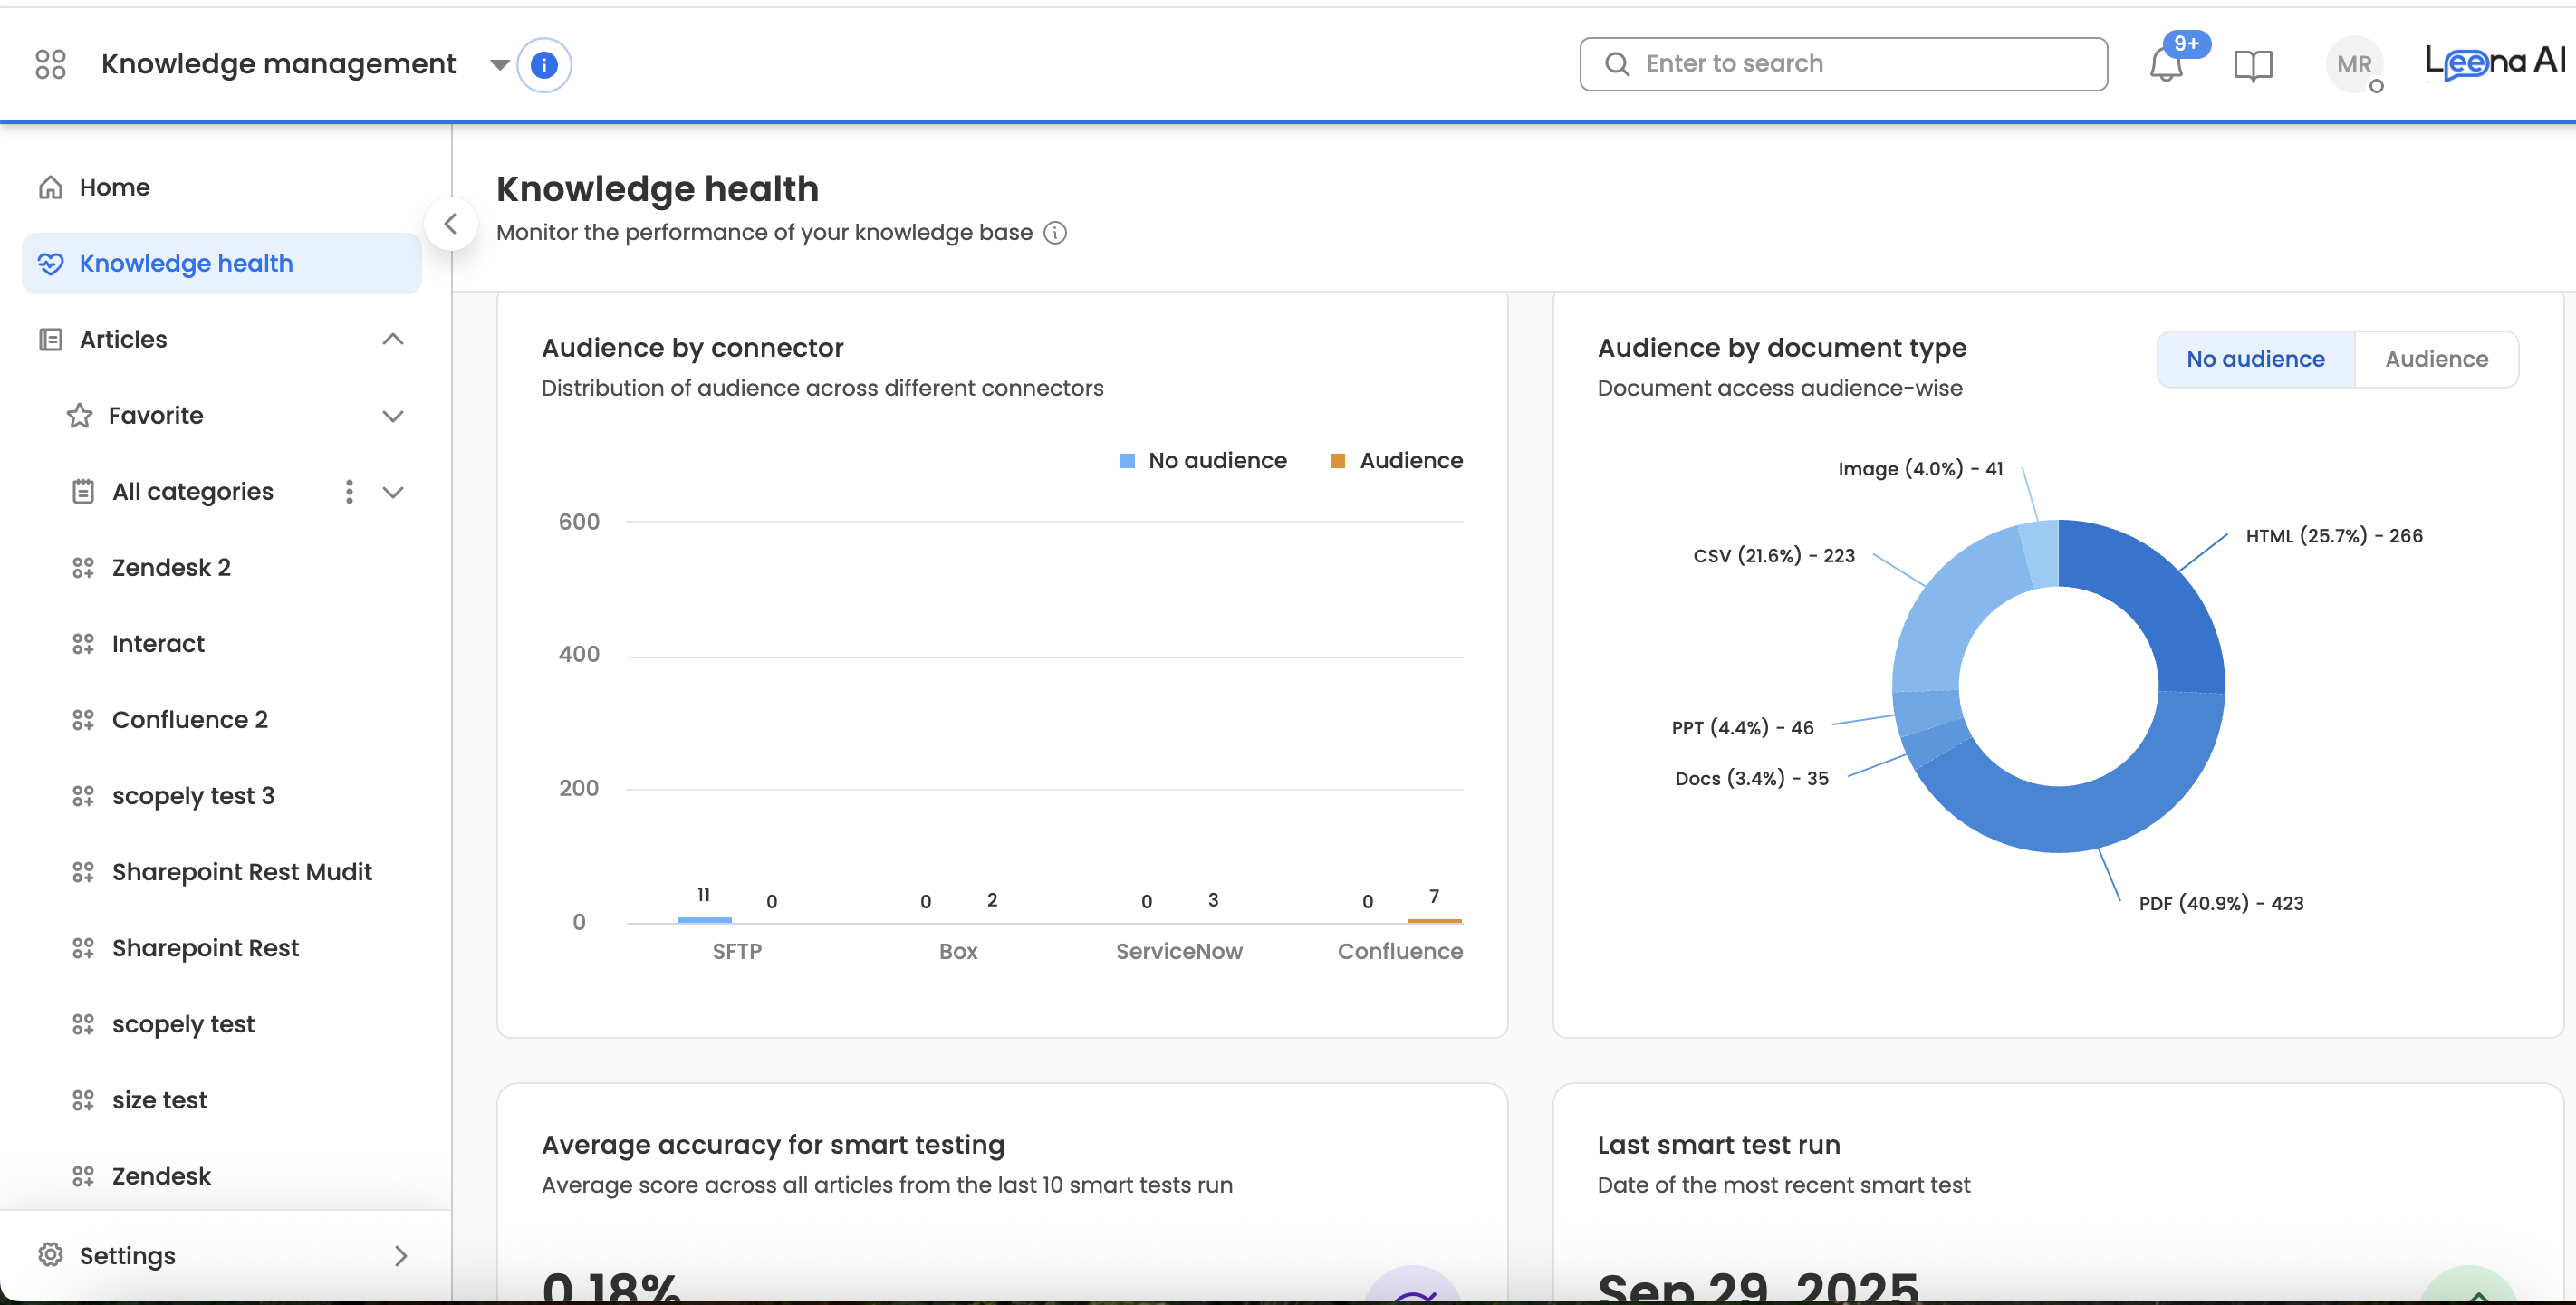Click the book documentation icon

point(2252,65)
